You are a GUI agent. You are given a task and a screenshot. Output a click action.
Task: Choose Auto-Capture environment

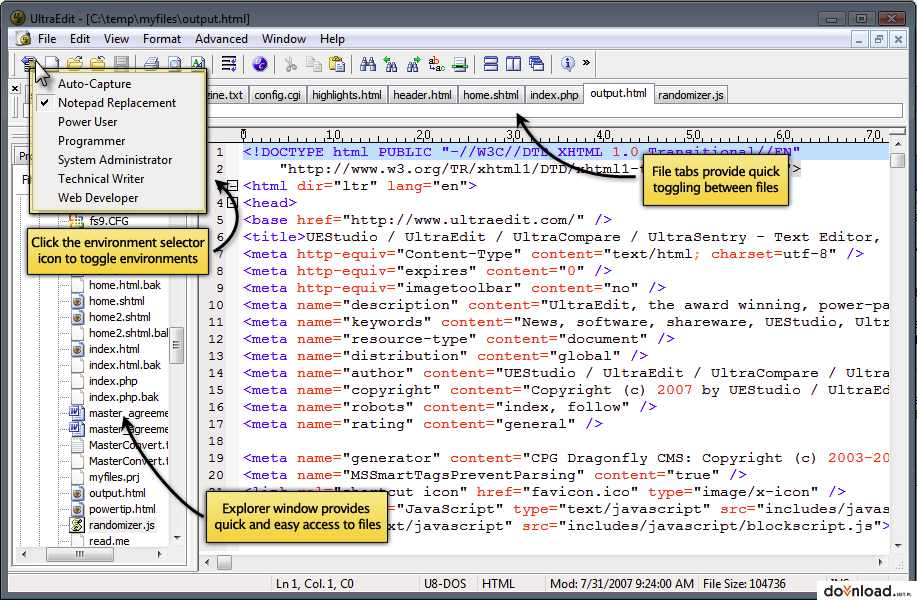(94, 84)
